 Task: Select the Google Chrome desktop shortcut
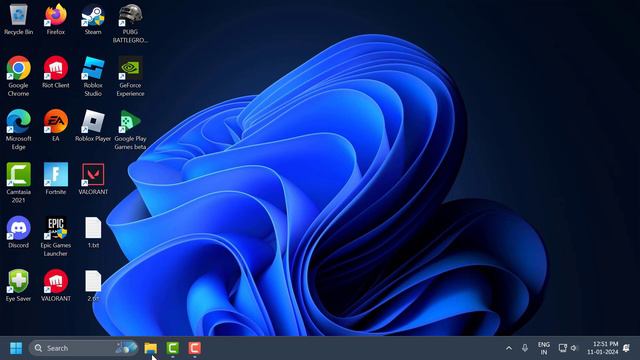18,76
